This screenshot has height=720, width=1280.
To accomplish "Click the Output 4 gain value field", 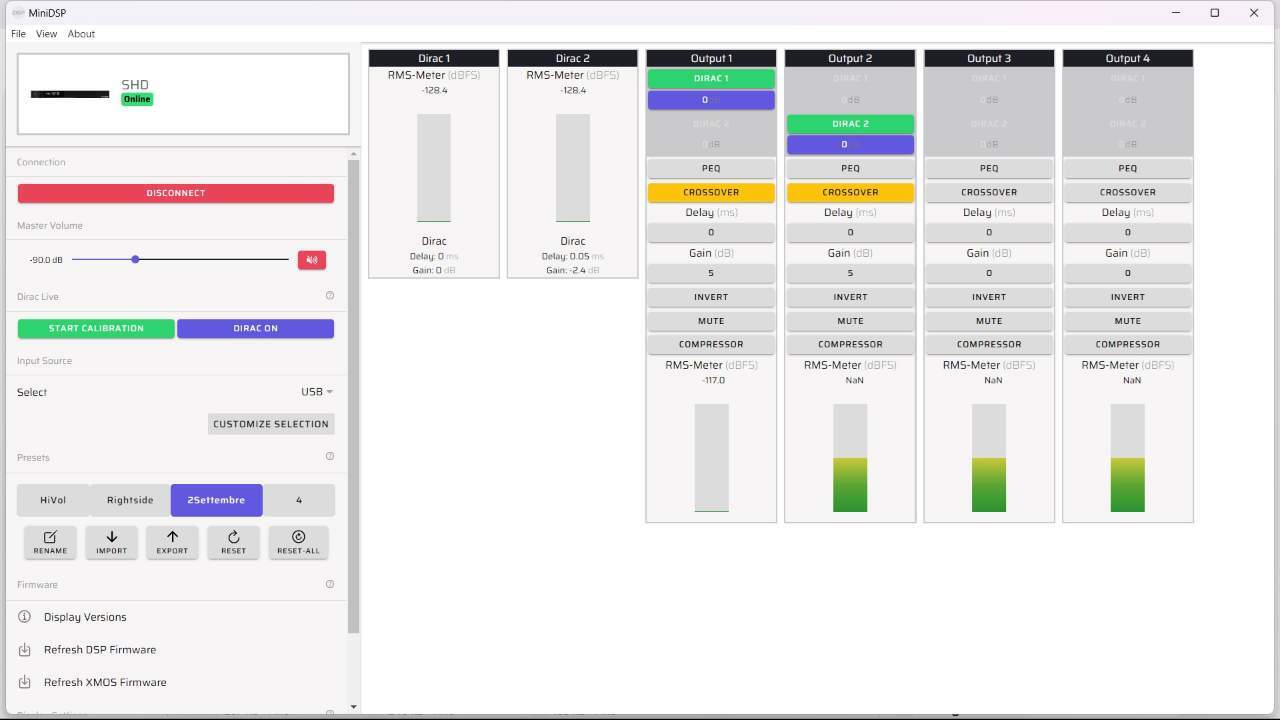I will click(x=1128, y=273).
